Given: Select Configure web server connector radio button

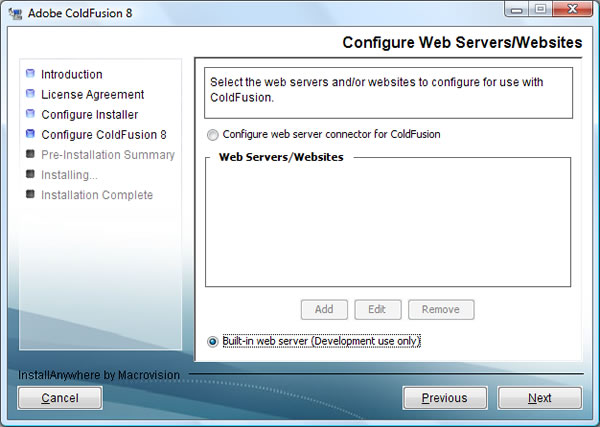Looking at the screenshot, I should pyautogui.click(x=213, y=135).
